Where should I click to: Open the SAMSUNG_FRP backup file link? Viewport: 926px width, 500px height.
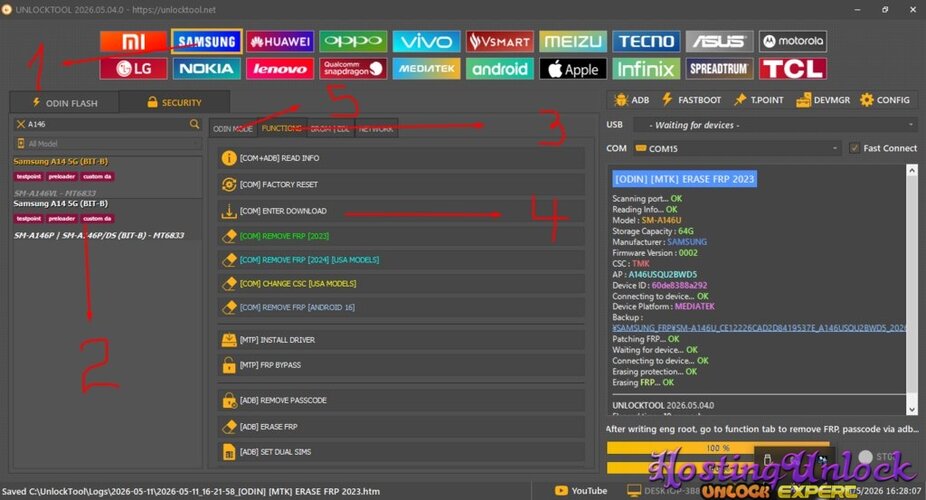pyautogui.click(x=759, y=328)
